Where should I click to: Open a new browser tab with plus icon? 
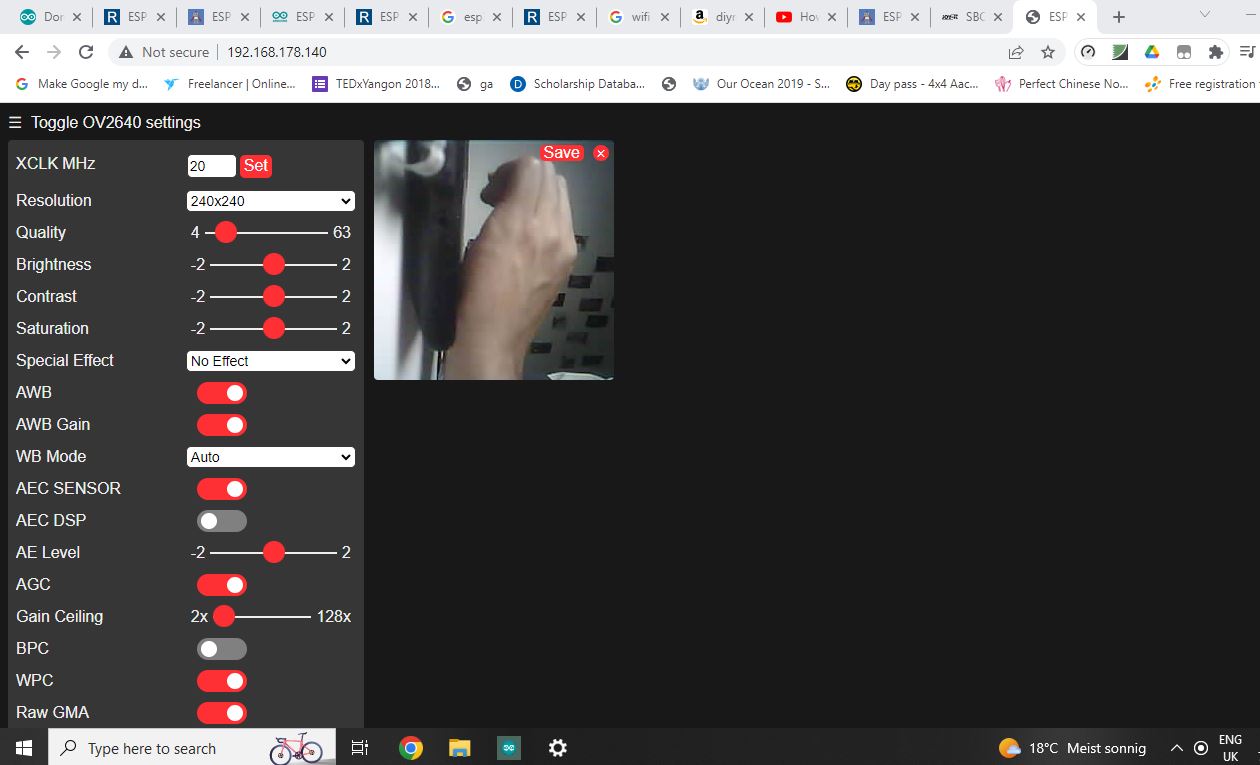coord(1119,17)
